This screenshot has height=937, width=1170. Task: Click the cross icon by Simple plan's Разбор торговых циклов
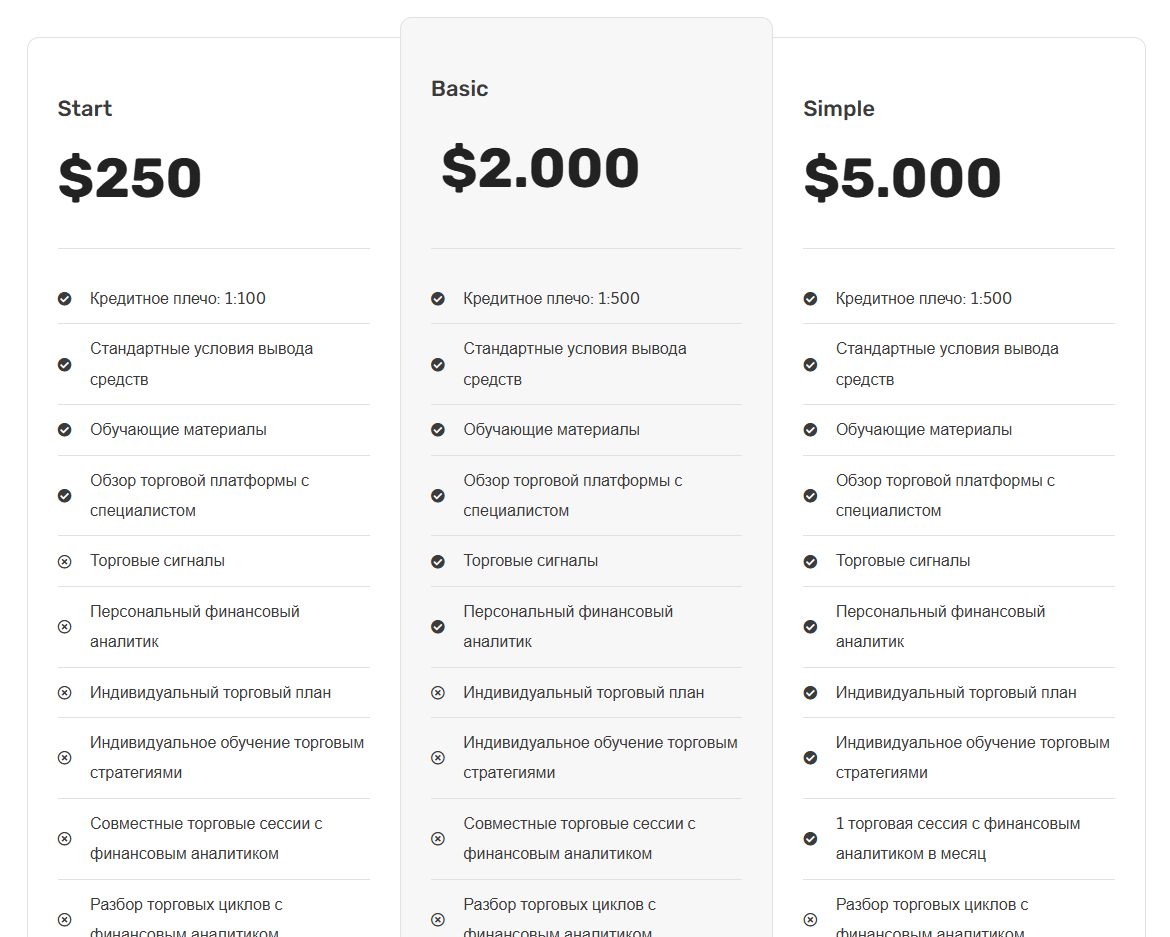810,920
